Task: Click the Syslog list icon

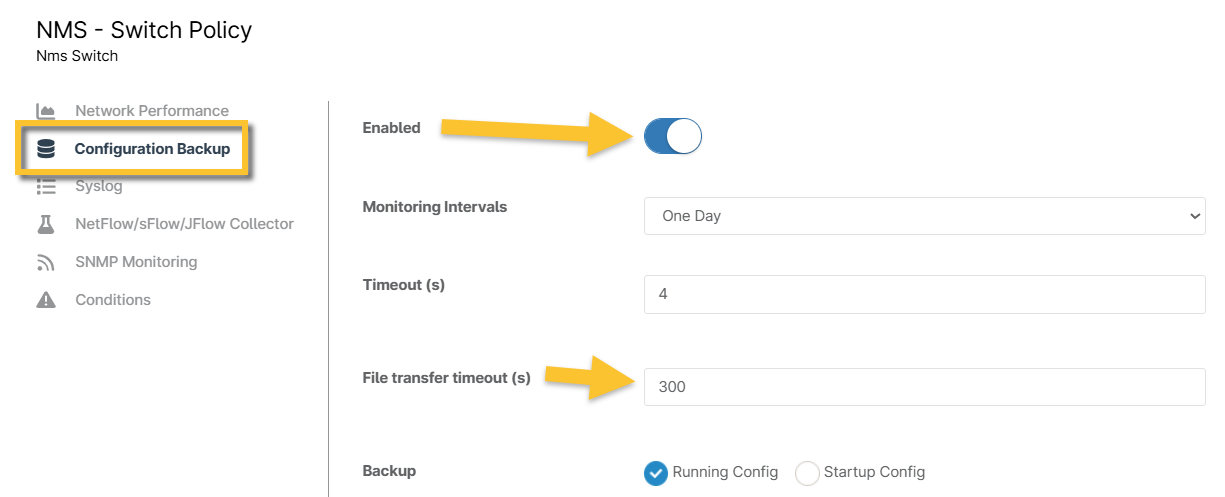Action: pos(46,187)
